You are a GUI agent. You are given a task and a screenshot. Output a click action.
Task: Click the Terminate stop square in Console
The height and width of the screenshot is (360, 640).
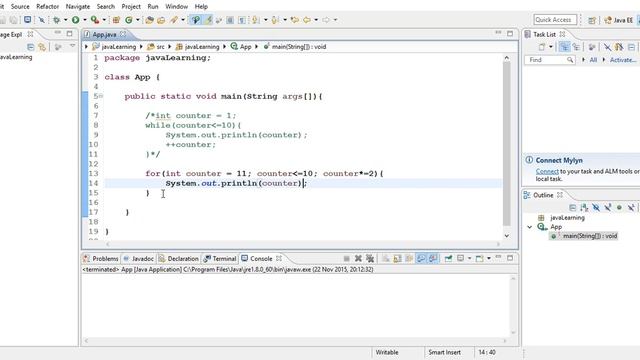click(347, 258)
